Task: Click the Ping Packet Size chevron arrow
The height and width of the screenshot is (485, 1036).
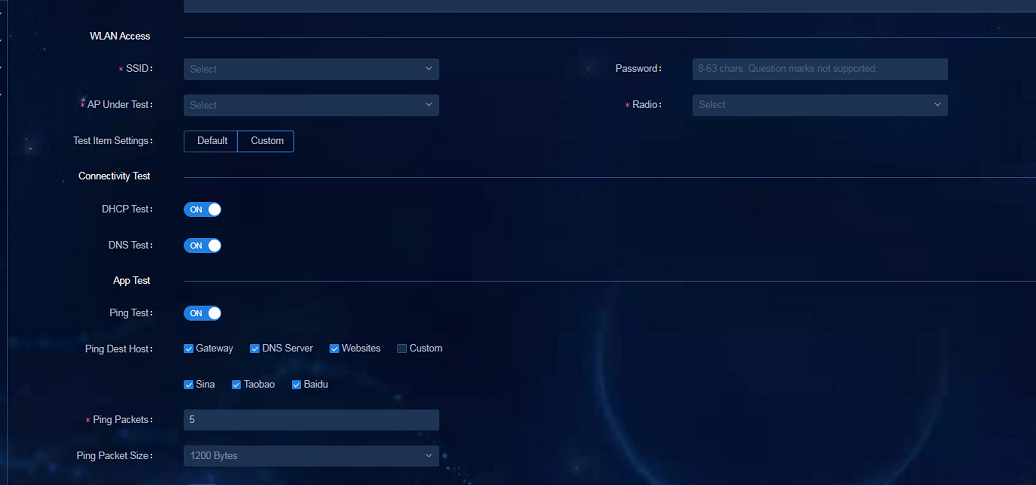Action: 428,455
